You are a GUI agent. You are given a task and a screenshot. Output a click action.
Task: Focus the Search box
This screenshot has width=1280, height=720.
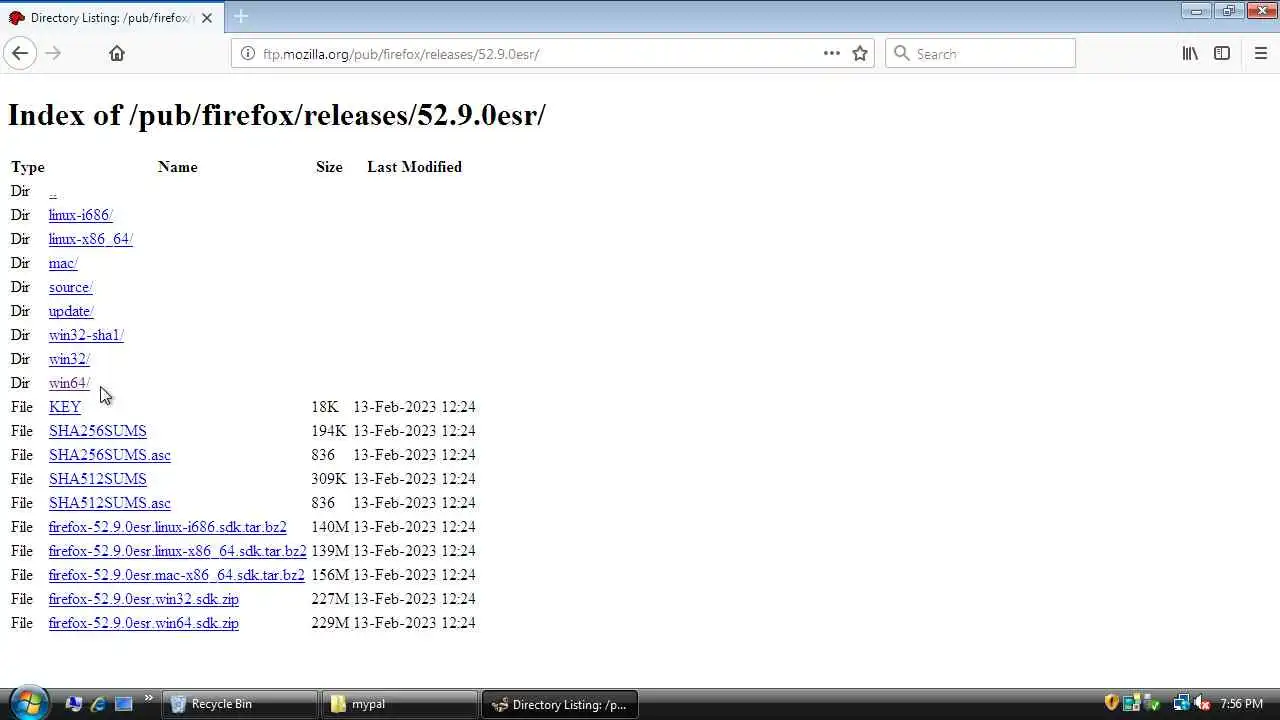point(980,54)
